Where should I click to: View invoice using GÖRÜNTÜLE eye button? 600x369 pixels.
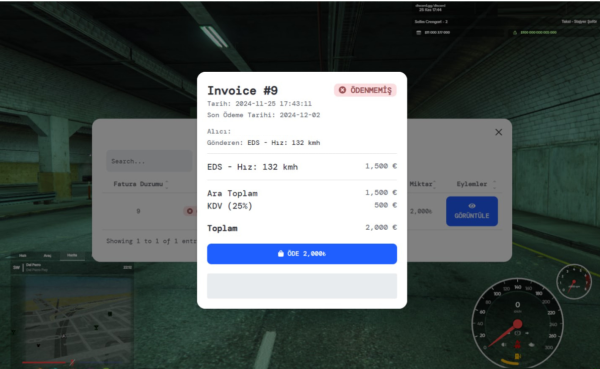(x=472, y=211)
